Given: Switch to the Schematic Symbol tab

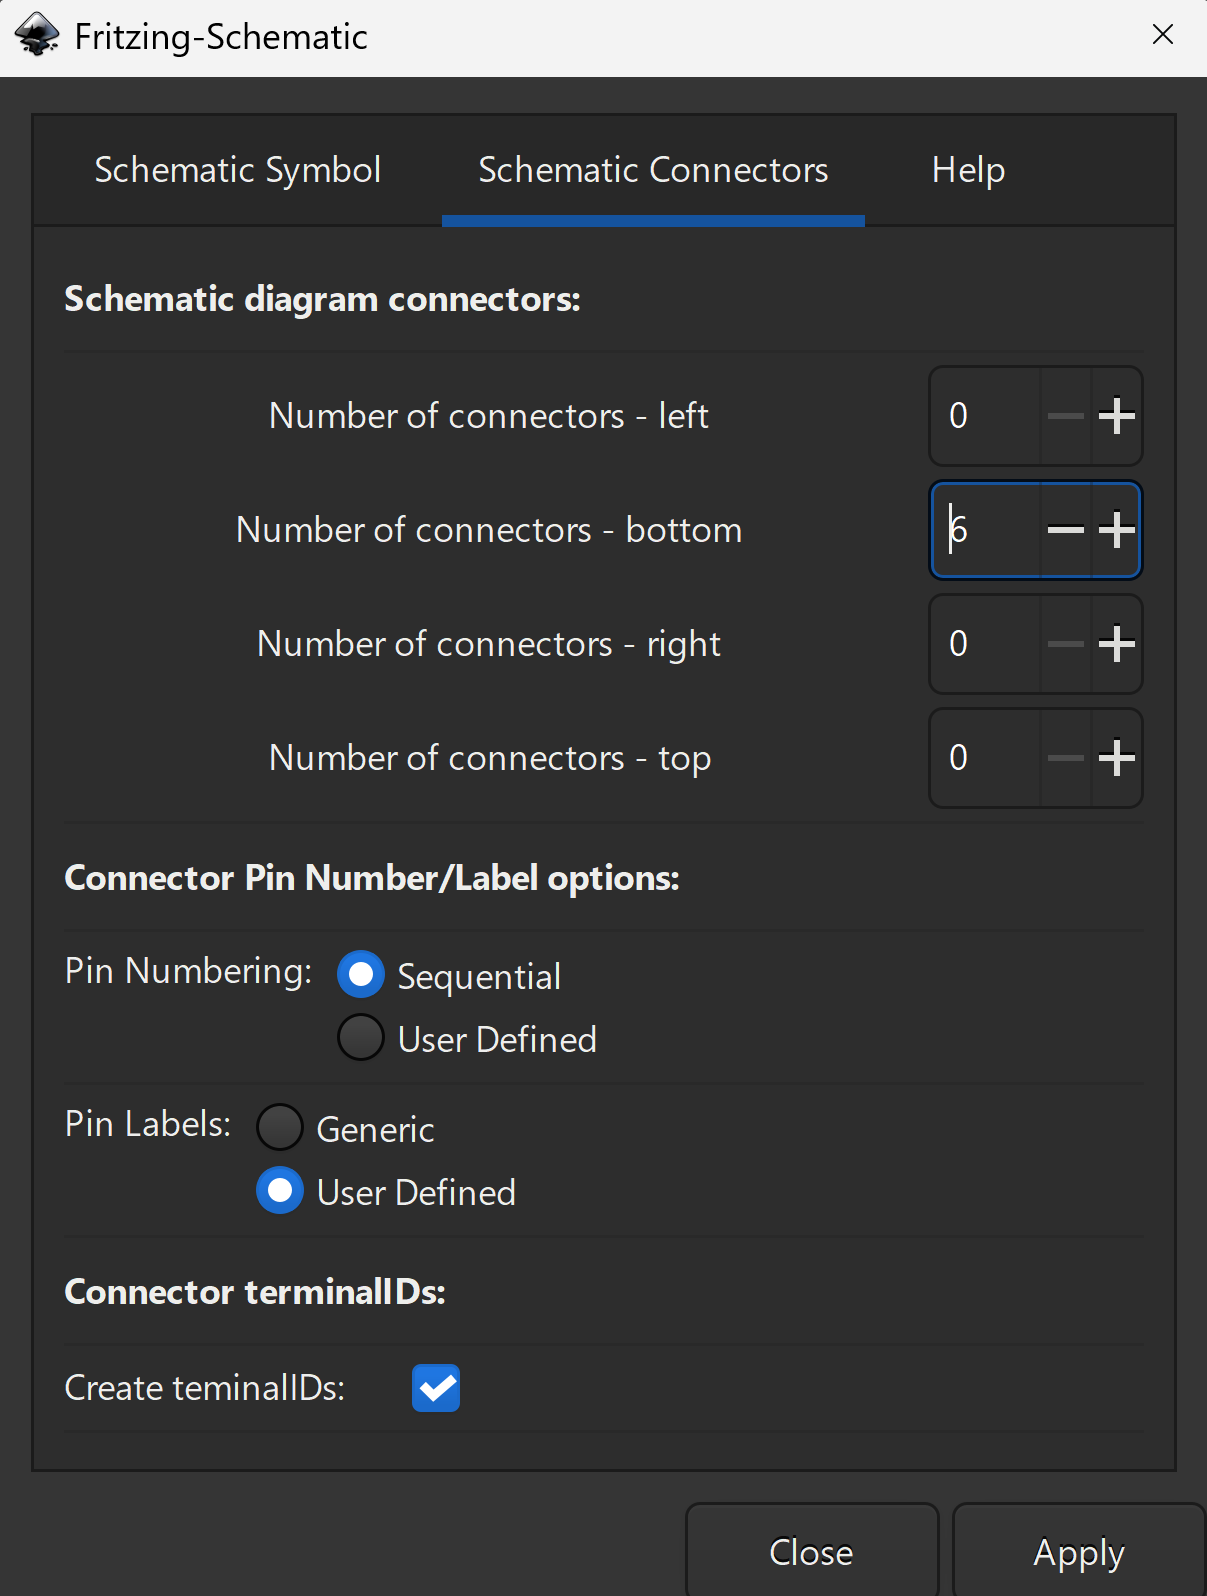Looking at the screenshot, I should (x=237, y=170).
